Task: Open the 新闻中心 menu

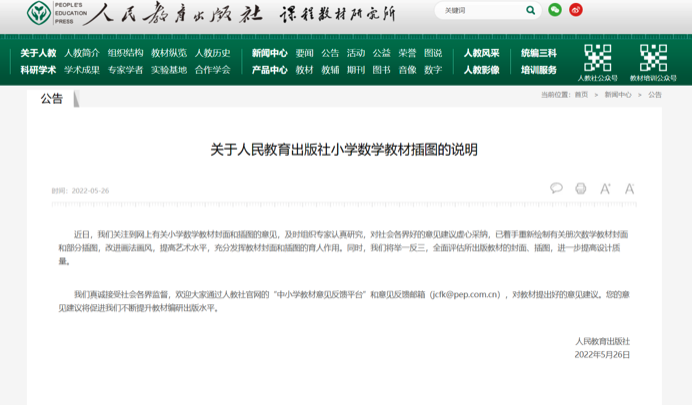Action: click(269, 53)
